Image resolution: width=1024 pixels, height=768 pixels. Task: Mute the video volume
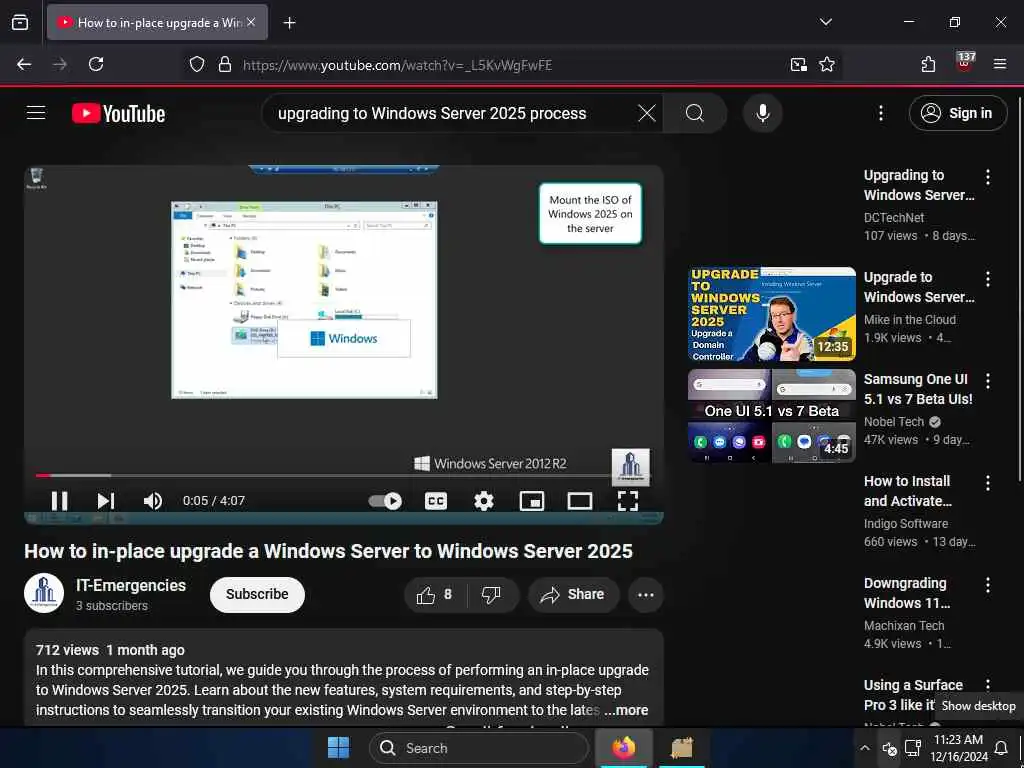pyautogui.click(x=153, y=501)
